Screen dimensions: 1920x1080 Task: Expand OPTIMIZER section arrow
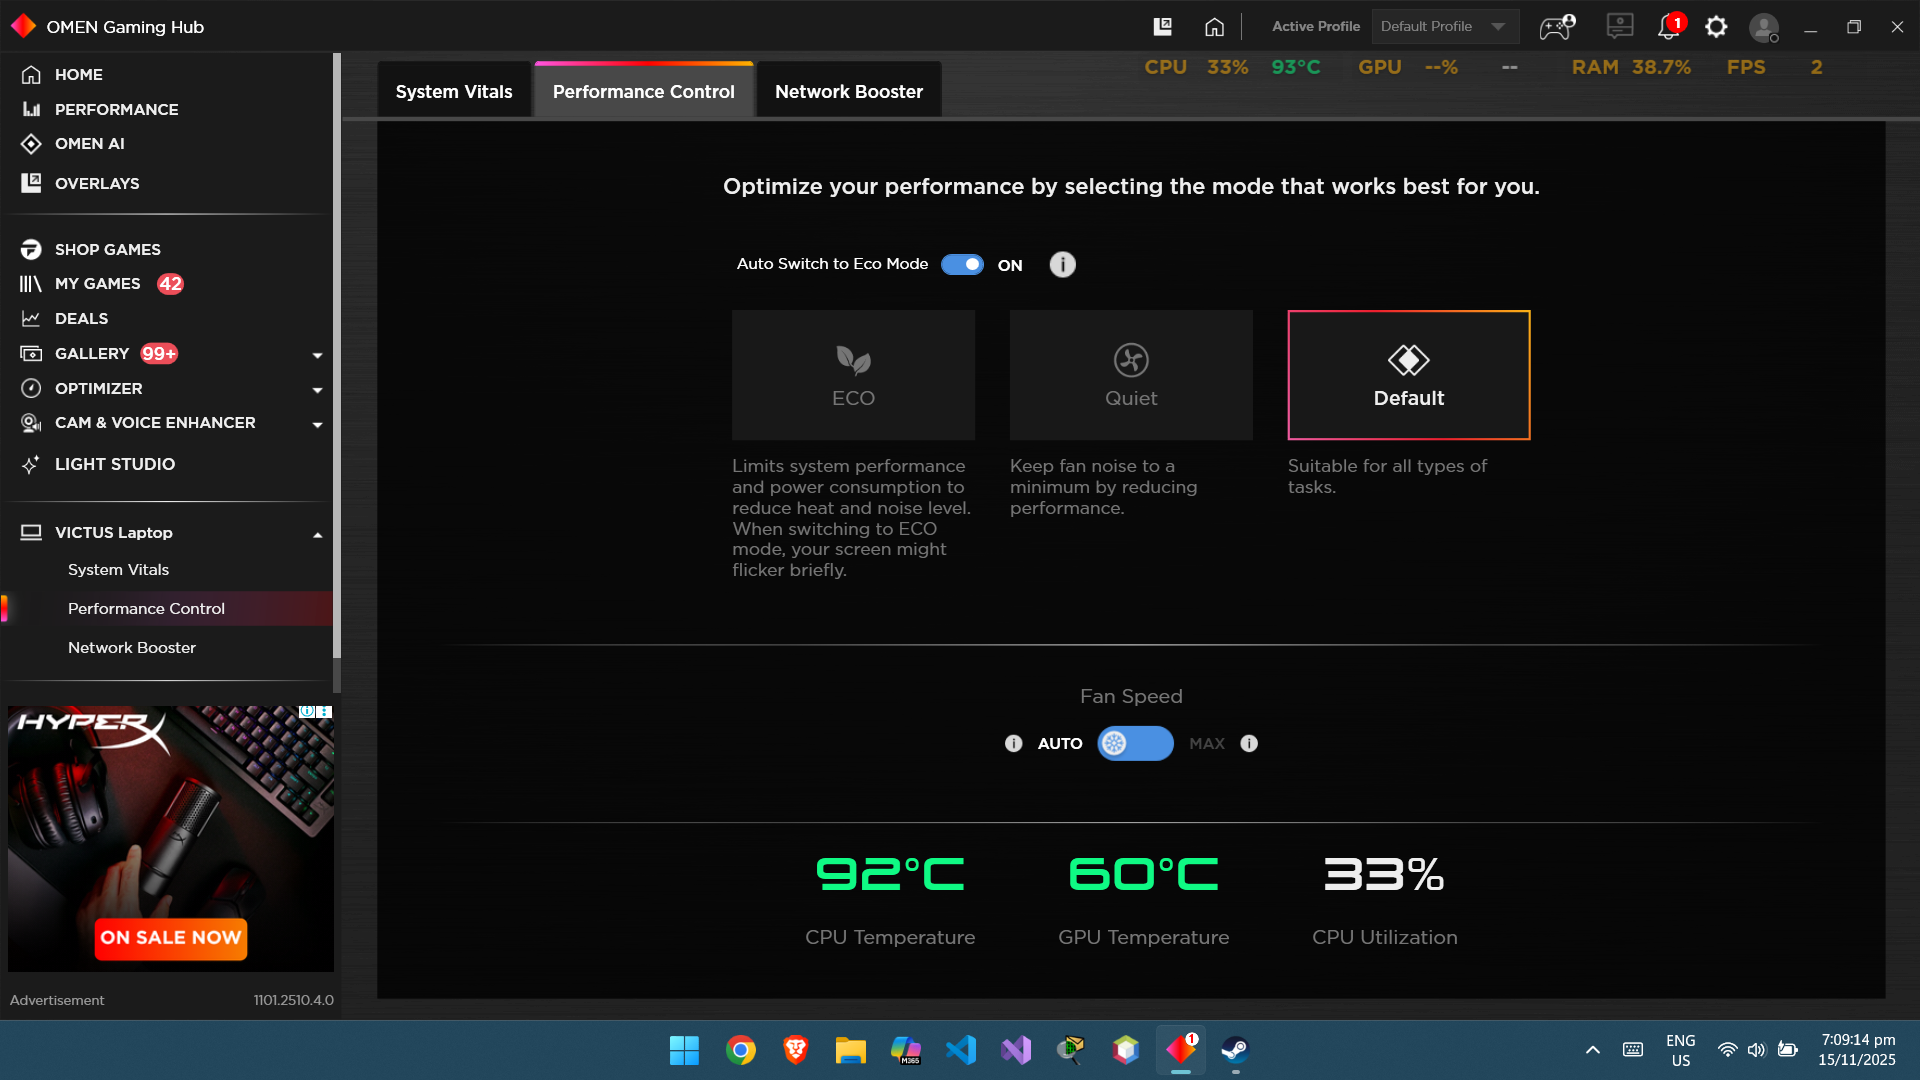(317, 390)
